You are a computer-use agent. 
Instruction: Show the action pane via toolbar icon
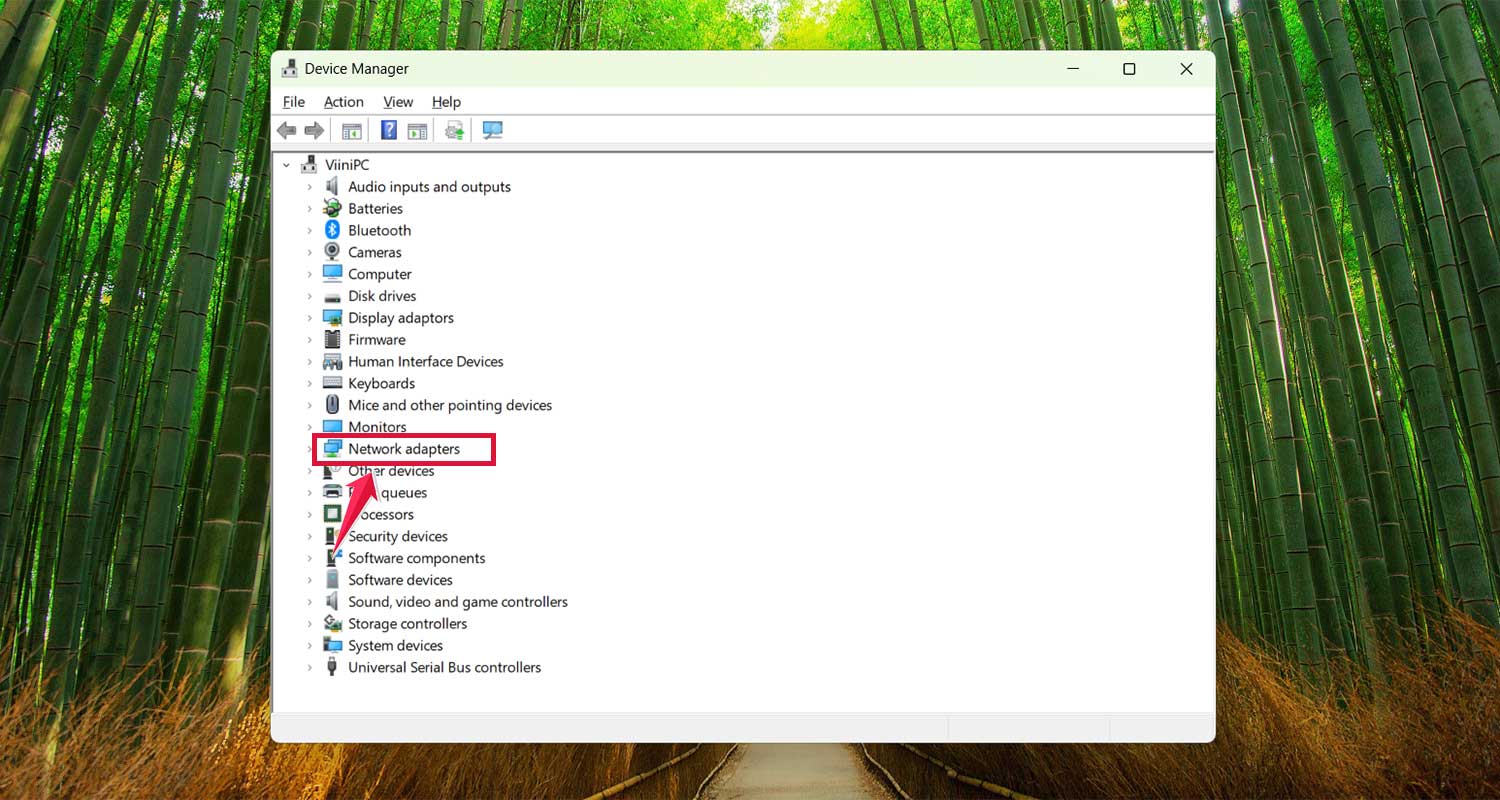pos(417,130)
